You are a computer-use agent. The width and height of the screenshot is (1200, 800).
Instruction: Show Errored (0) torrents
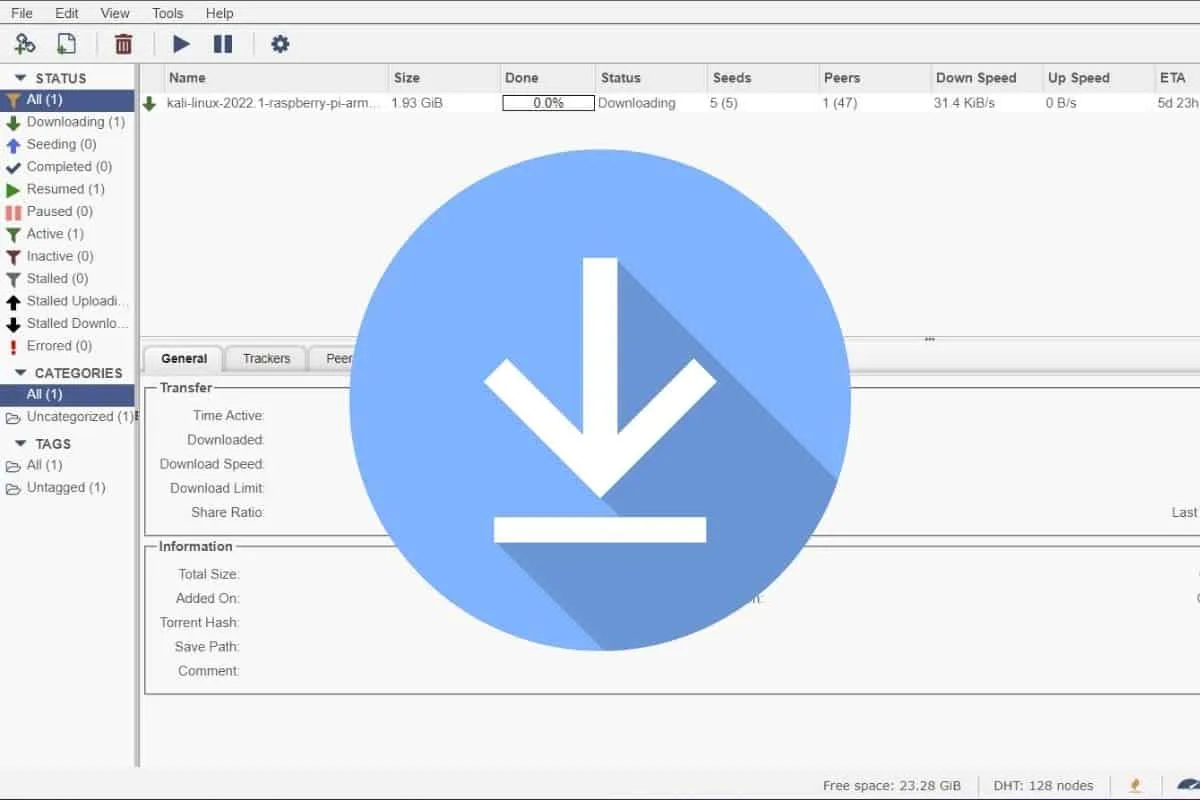[x=67, y=346]
